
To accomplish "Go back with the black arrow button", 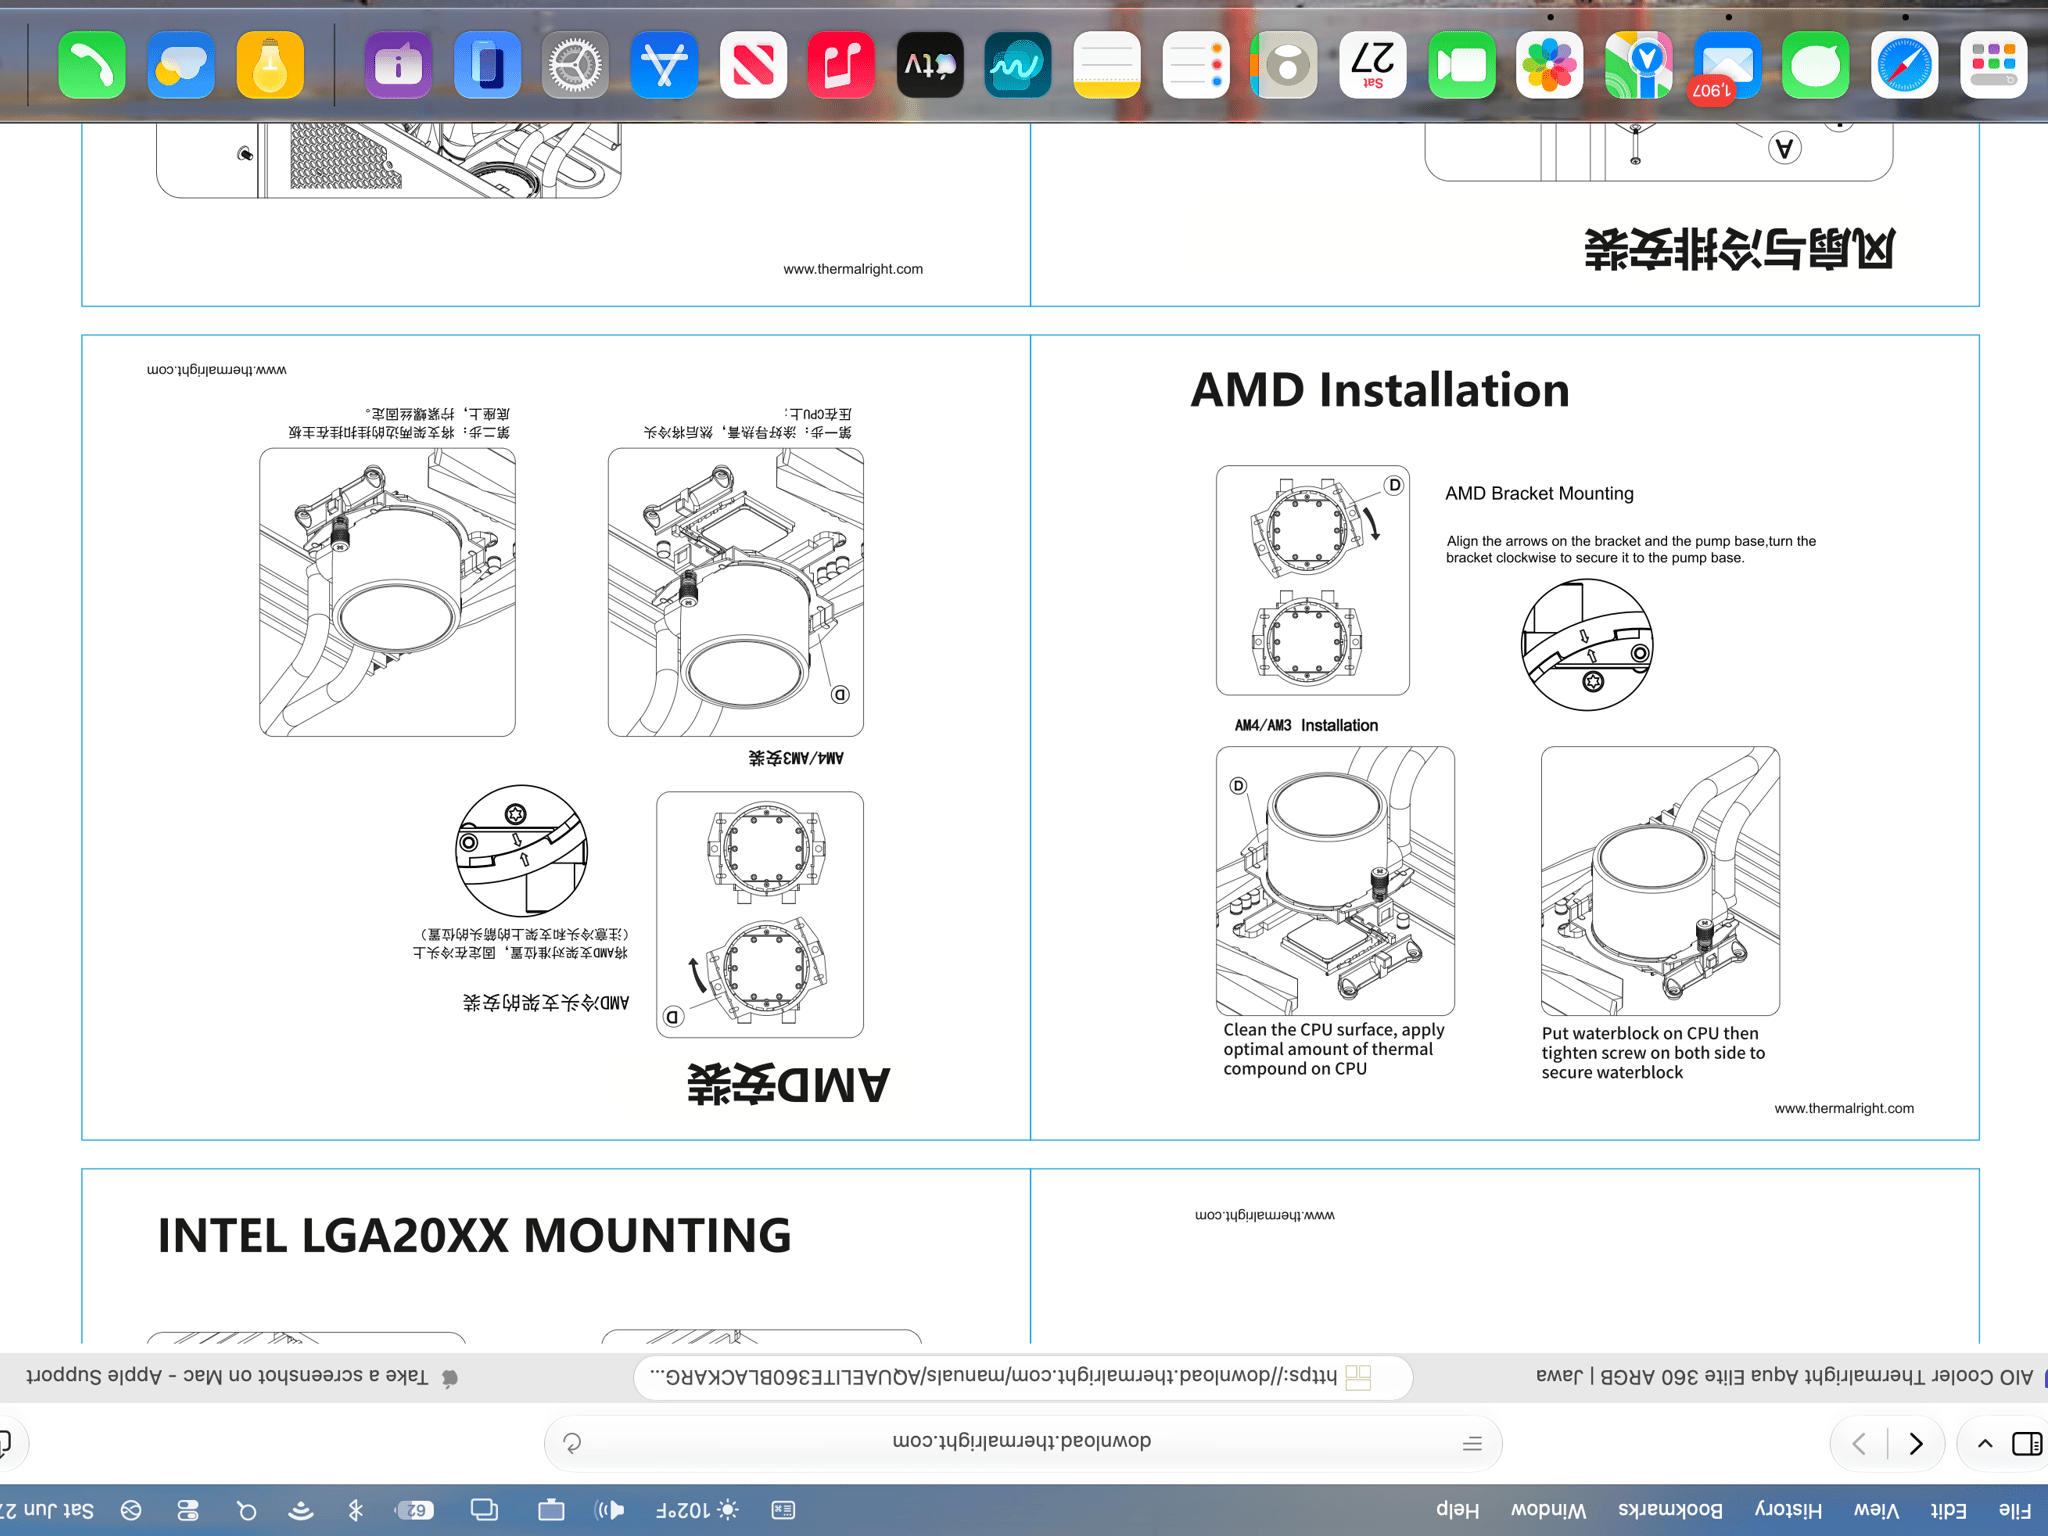I will click(x=1916, y=1444).
